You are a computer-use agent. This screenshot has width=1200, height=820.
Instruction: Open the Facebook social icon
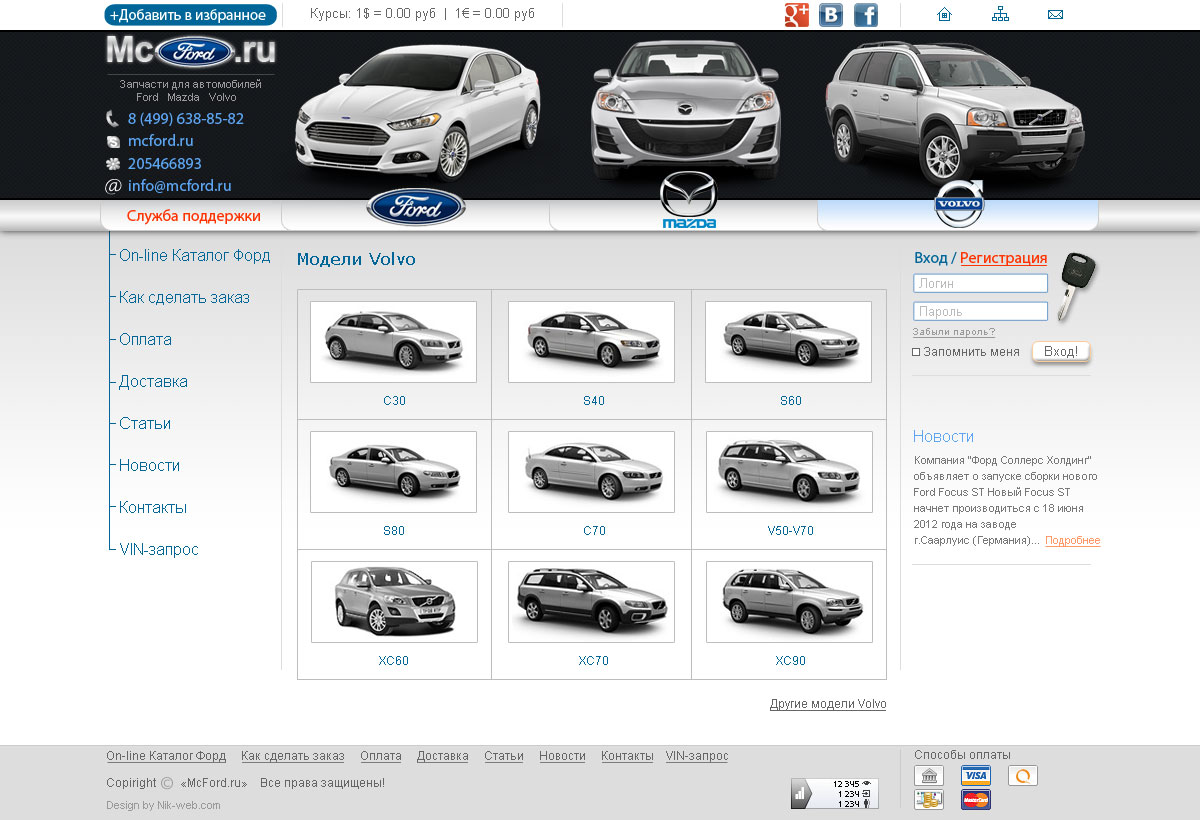coord(866,15)
